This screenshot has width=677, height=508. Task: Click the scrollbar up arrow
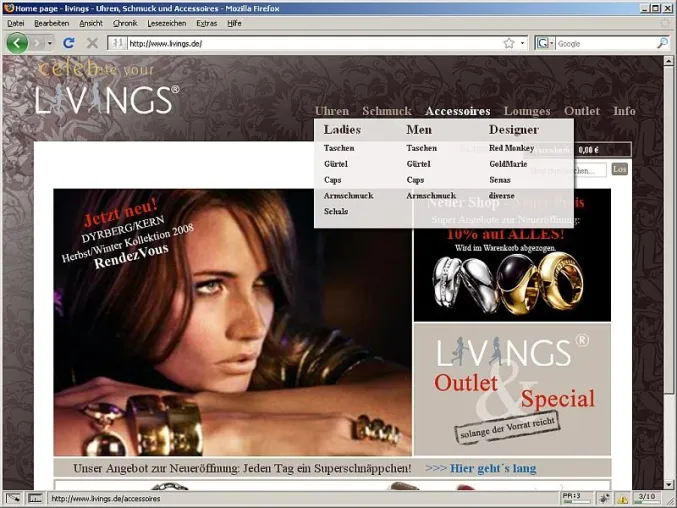click(668, 61)
